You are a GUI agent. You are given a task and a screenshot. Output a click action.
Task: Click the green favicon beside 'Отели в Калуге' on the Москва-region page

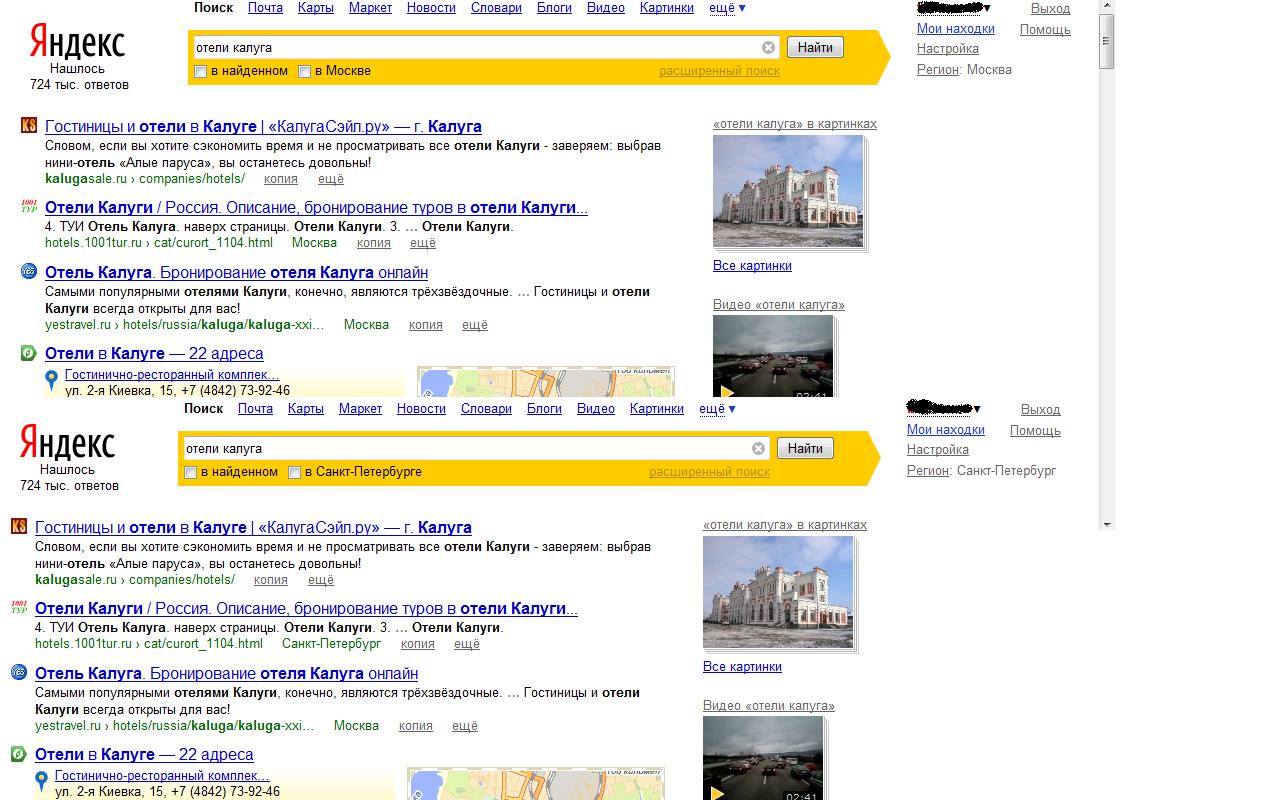(x=29, y=353)
